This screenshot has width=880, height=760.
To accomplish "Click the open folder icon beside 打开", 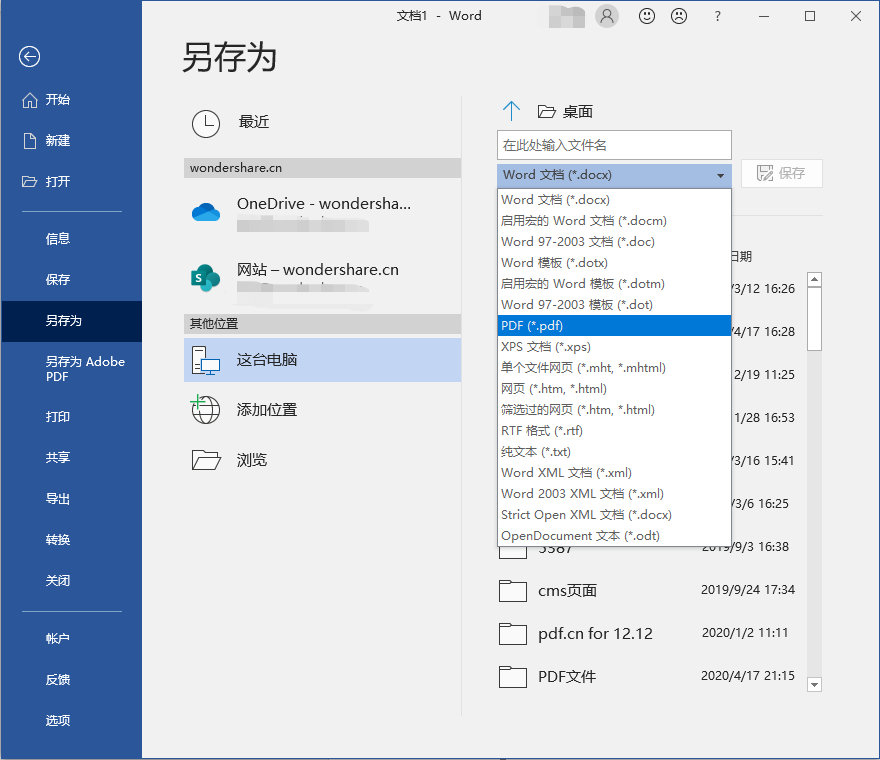I will [x=29, y=181].
